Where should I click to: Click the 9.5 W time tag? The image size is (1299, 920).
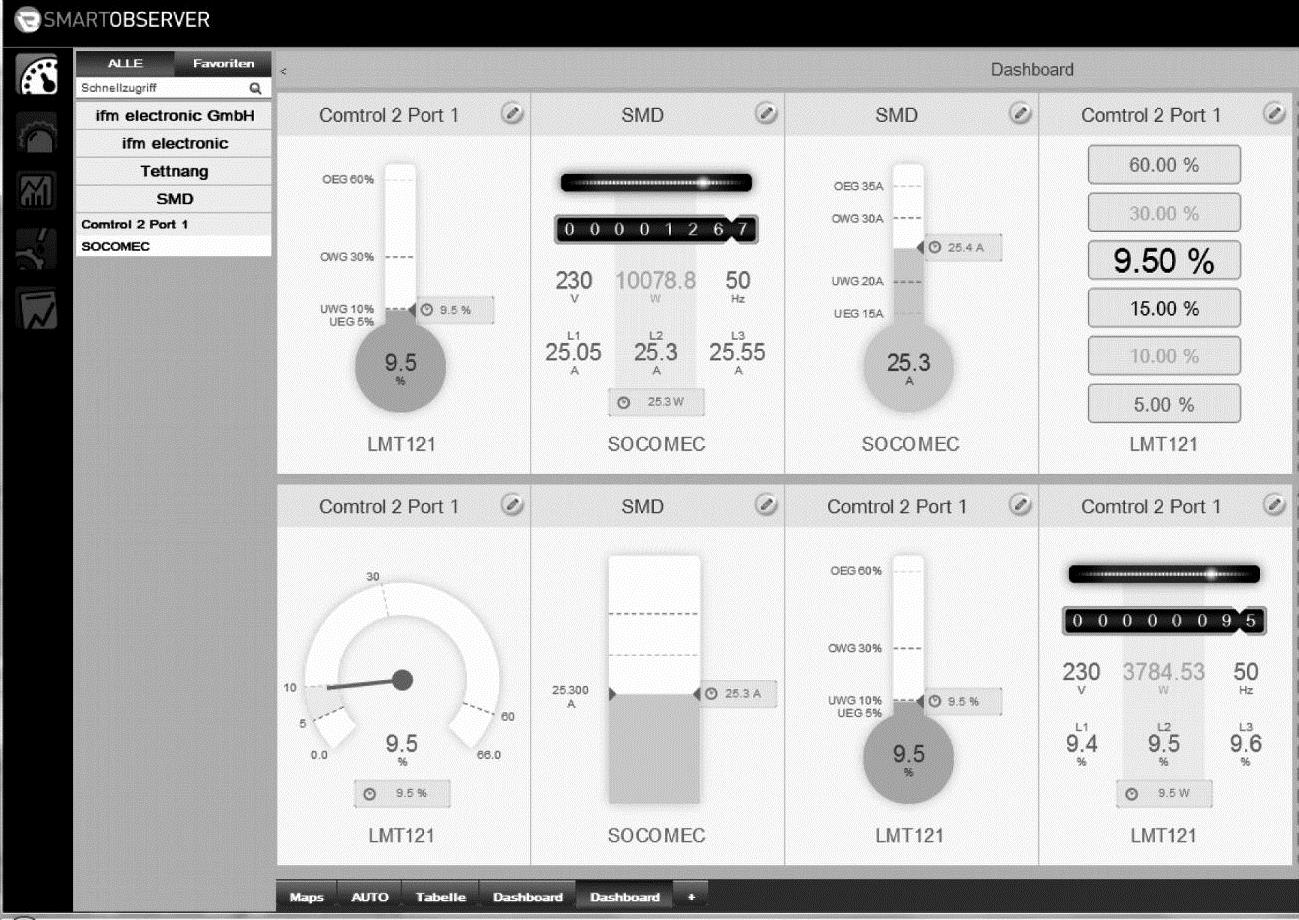(1164, 794)
